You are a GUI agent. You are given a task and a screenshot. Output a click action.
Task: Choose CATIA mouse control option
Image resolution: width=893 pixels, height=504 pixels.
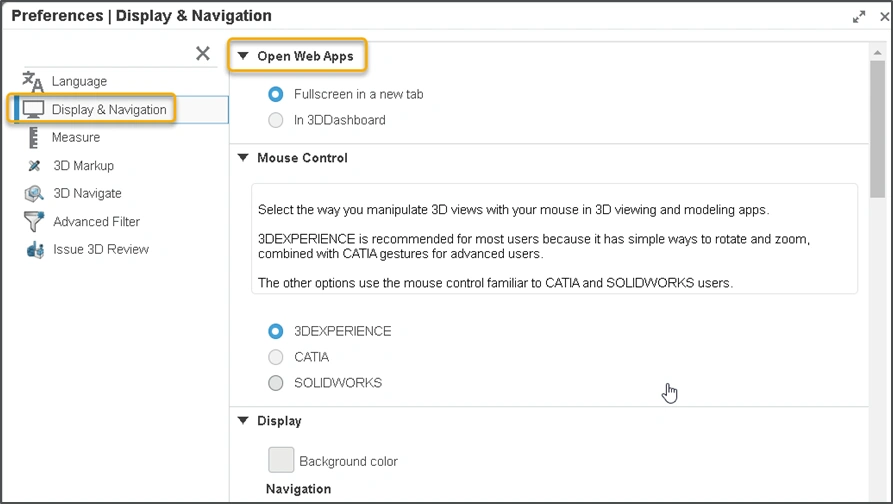click(x=276, y=357)
